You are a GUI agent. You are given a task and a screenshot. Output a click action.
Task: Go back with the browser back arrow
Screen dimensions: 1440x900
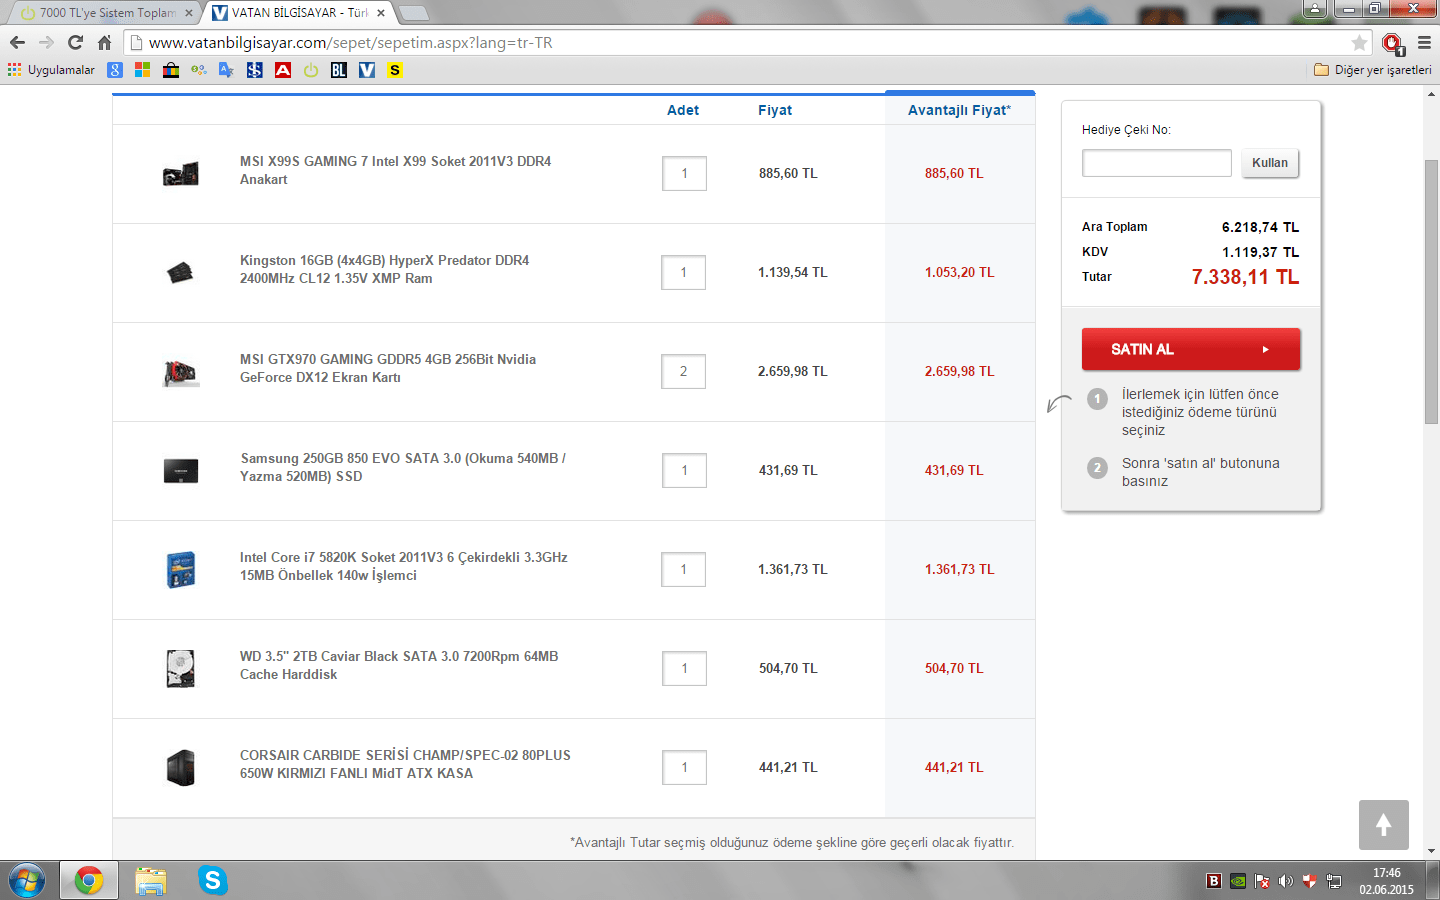click(x=17, y=43)
